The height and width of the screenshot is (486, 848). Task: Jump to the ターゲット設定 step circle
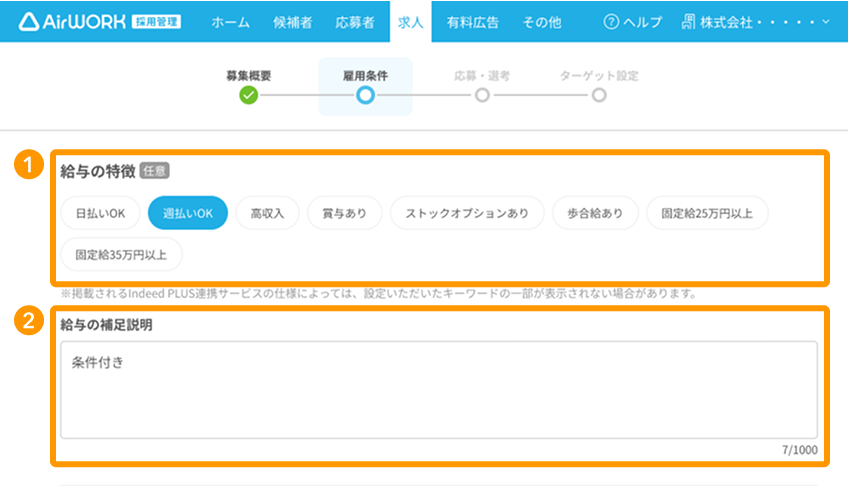pyautogui.click(x=599, y=95)
